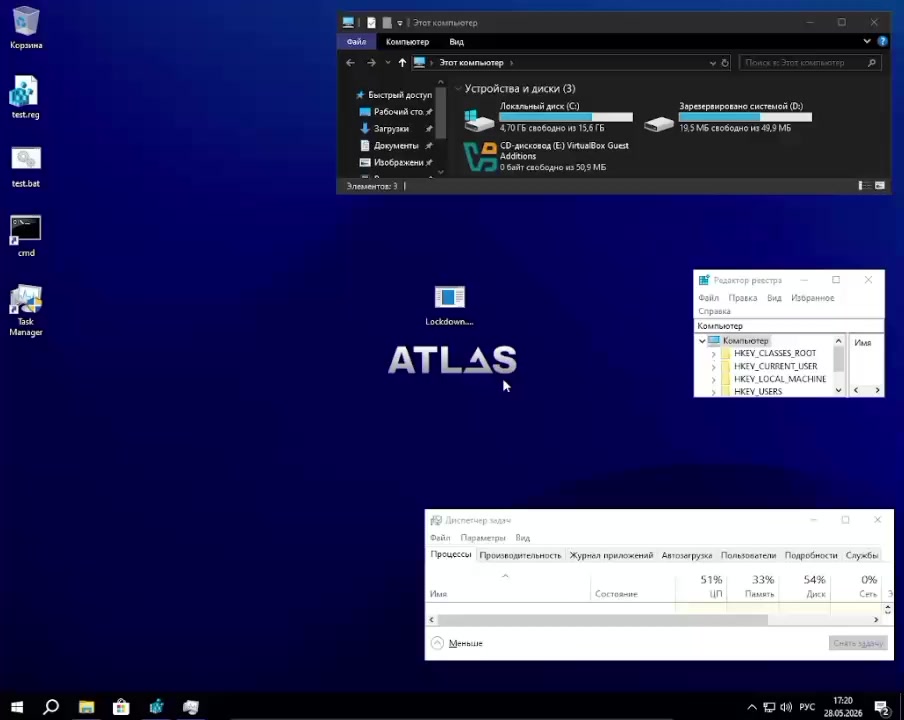Show hidden system tray icons
Viewport: 904px width, 720px height.
pos(752,707)
